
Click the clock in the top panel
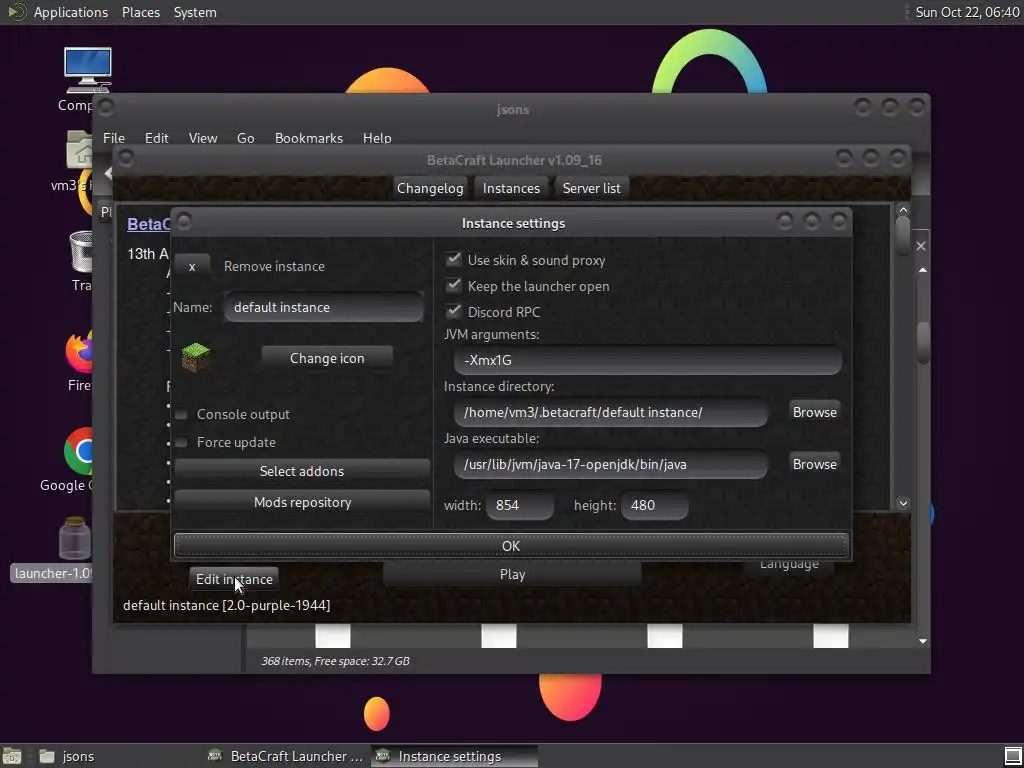967,12
